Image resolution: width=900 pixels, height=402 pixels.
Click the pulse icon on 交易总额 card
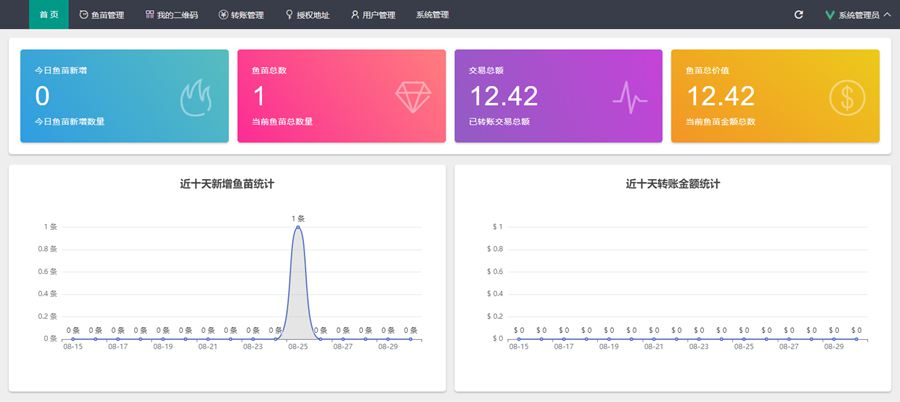[x=630, y=97]
